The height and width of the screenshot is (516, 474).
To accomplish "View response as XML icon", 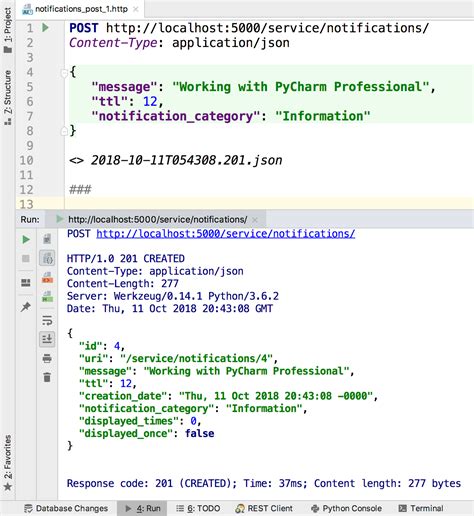I will point(47,278).
